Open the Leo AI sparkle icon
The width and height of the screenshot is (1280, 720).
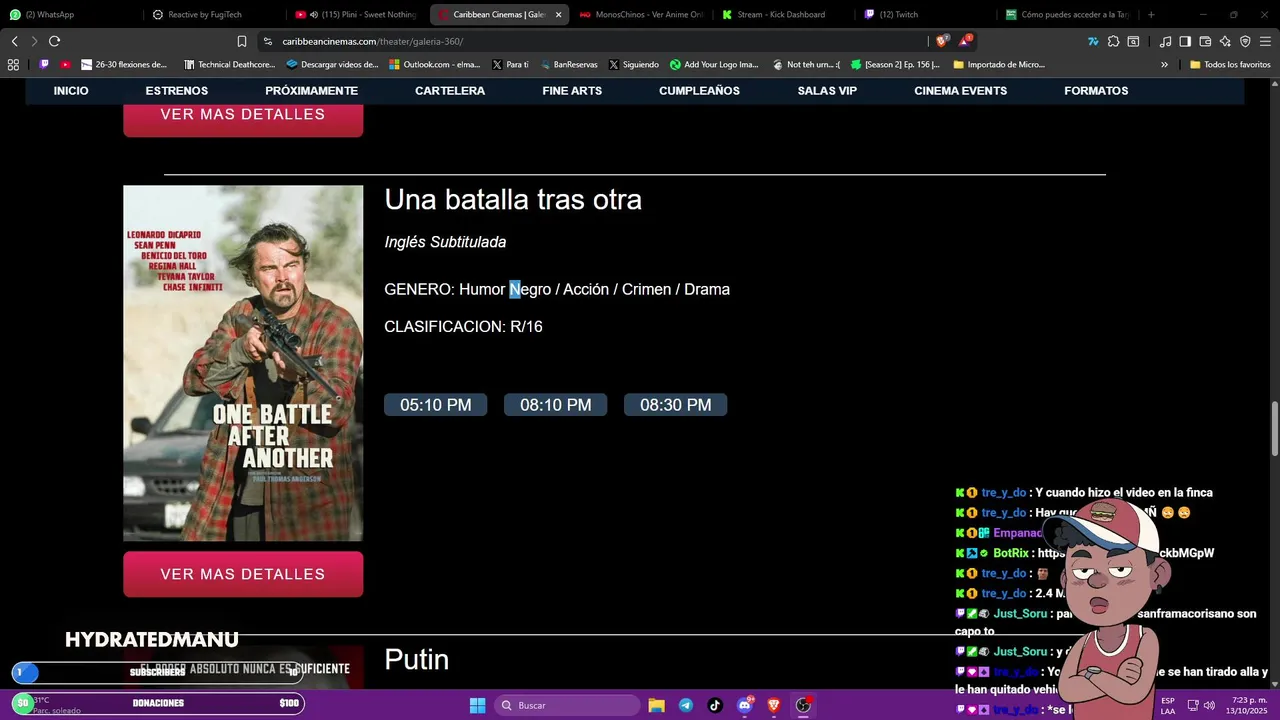1225,41
